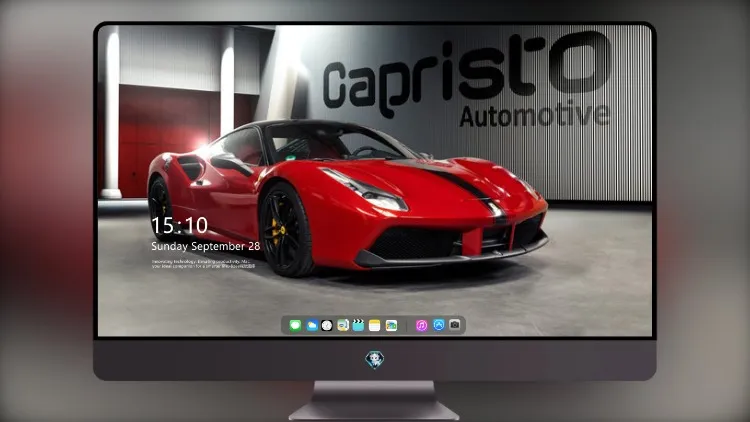Open the Photos gallery app in dock
This screenshot has width=750, height=422.
tap(391, 326)
